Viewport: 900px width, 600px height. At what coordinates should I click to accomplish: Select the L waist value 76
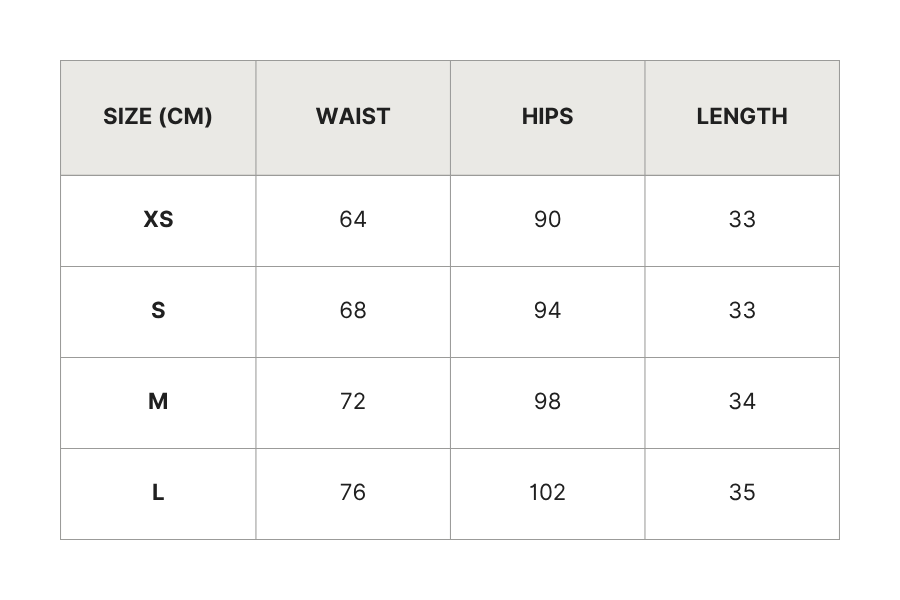coord(353,493)
